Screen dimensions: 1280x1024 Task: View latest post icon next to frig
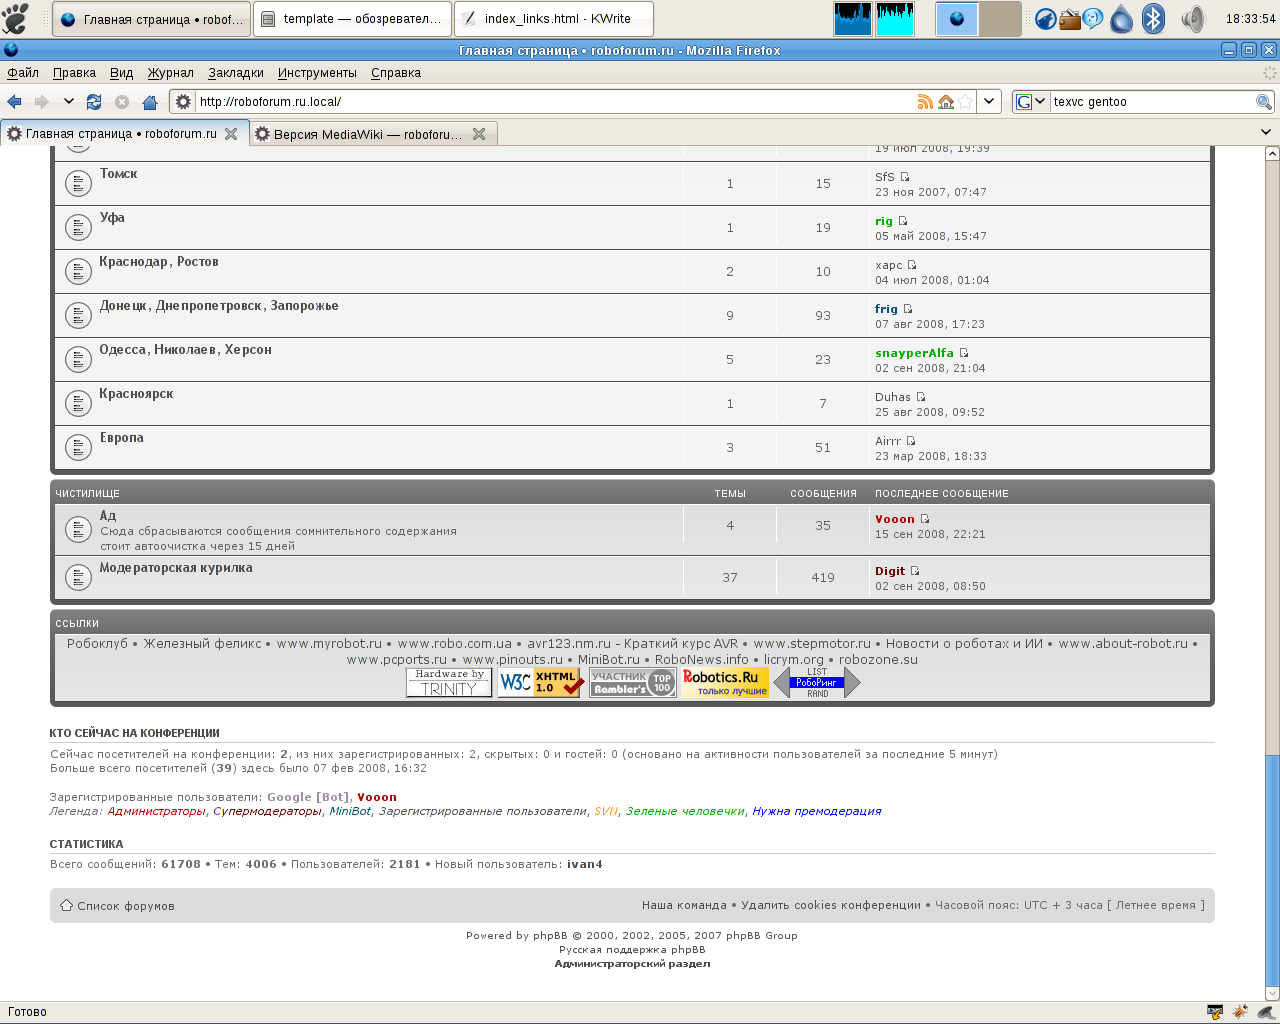[x=908, y=309]
